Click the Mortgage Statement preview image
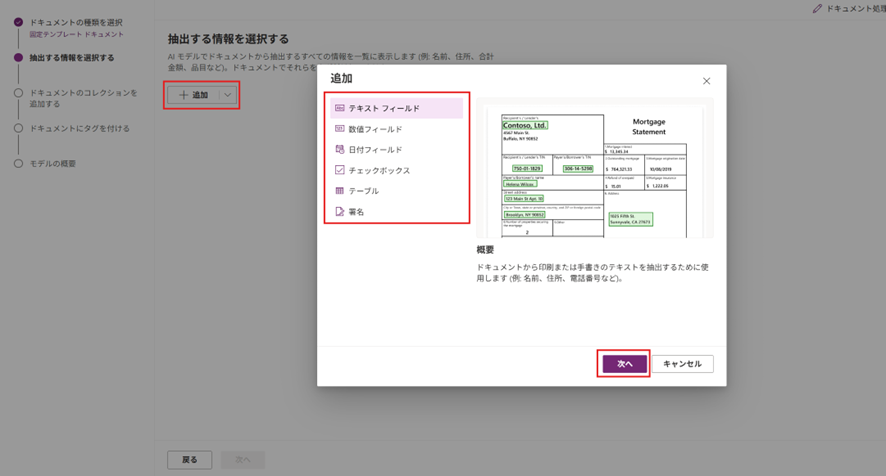 pos(594,168)
